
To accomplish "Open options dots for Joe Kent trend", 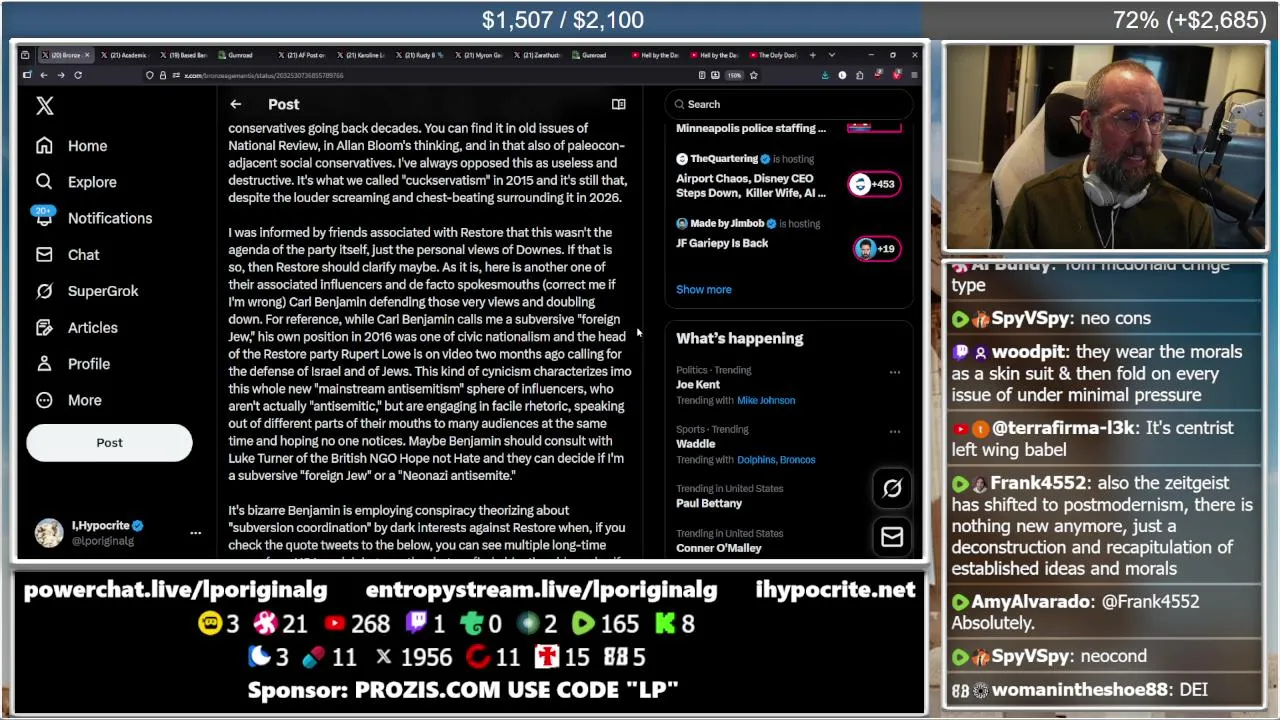I will point(895,372).
